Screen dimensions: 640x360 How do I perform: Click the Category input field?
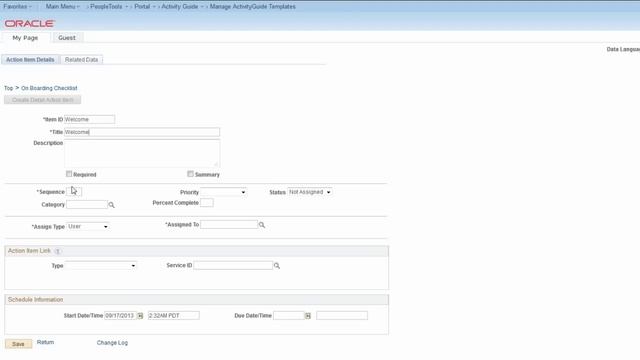click(87, 204)
